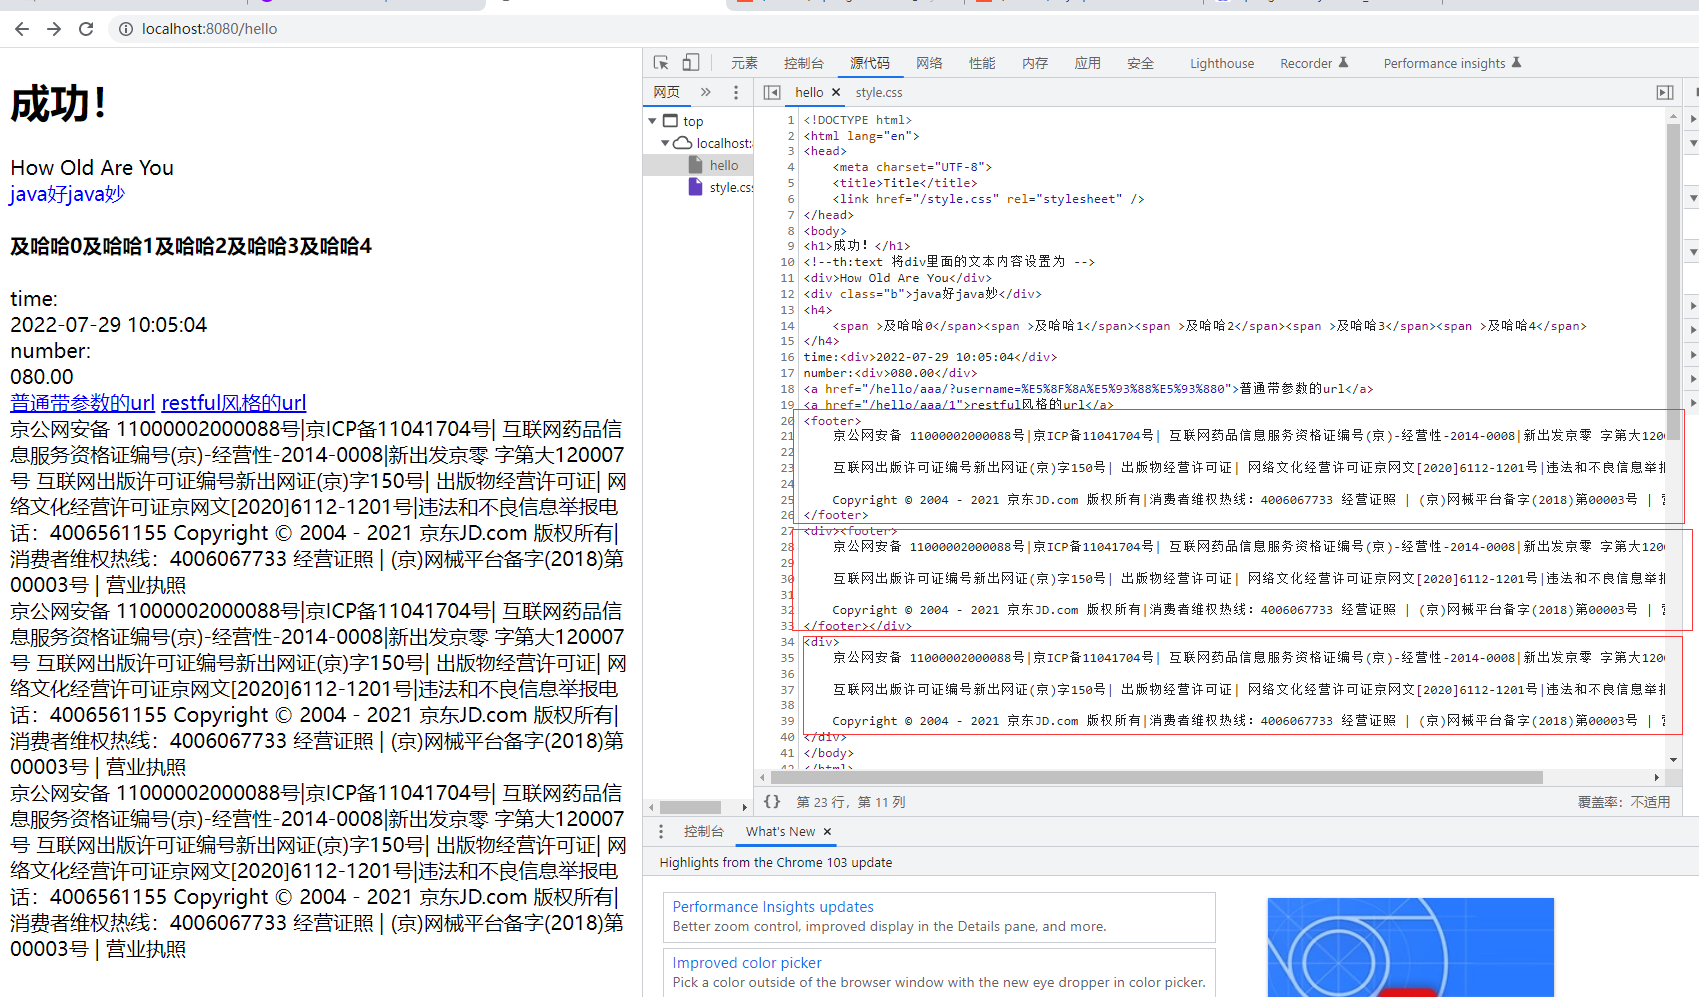
Task: Switch to the 控制台 tab in top bar
Action: tap(804, 63)
